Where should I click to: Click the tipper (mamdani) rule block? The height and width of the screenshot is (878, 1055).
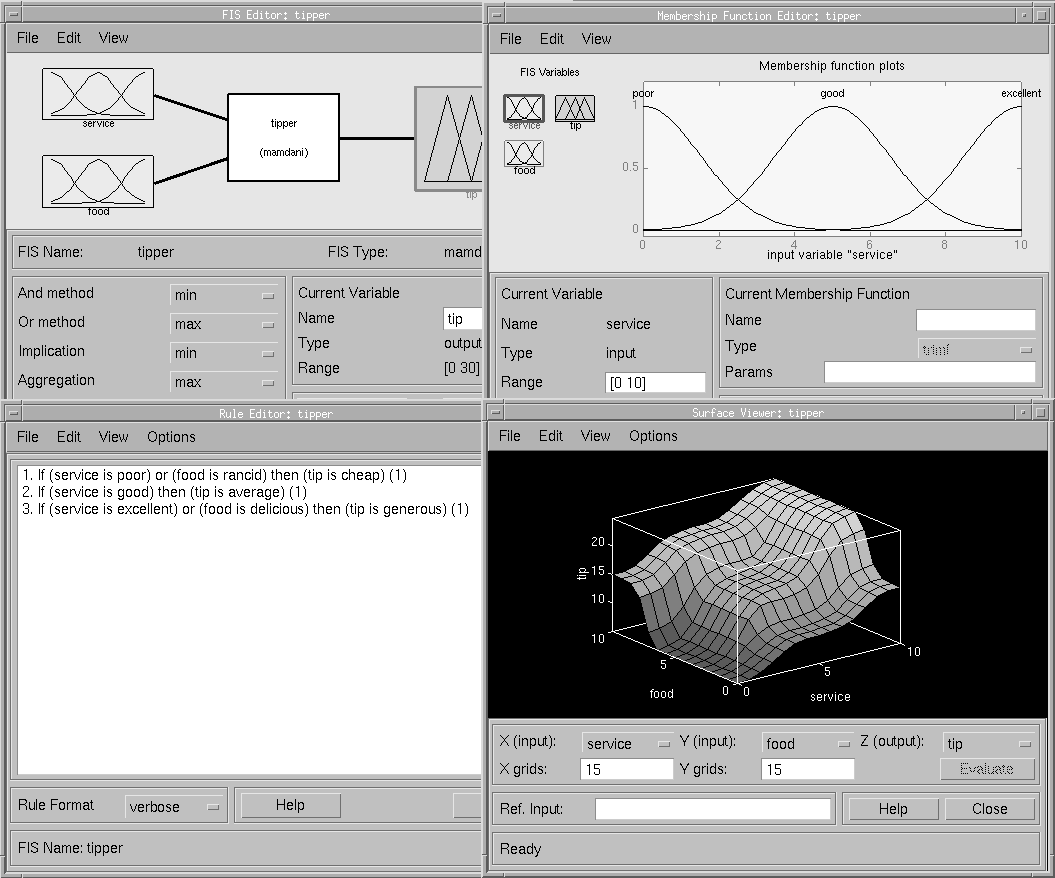(x=283, y=137)
